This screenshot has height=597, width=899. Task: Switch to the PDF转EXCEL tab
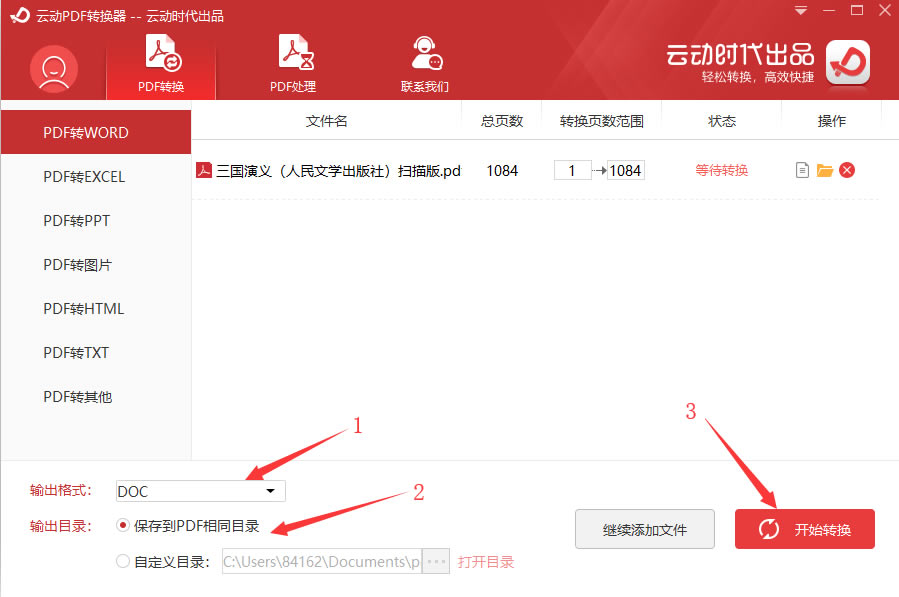coord(82,176)
